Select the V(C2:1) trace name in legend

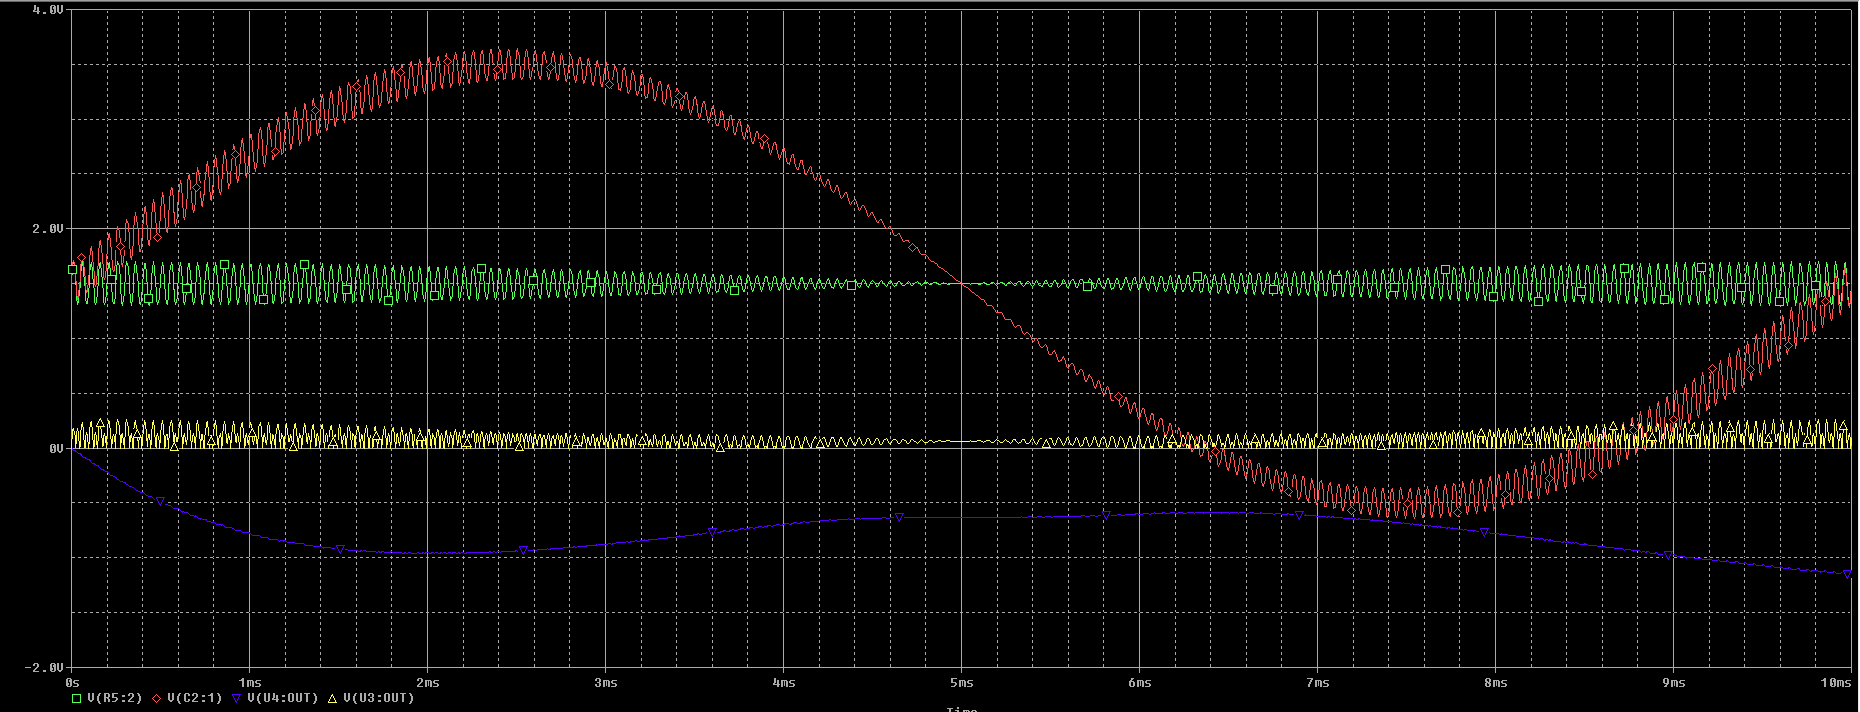(195, 698)
